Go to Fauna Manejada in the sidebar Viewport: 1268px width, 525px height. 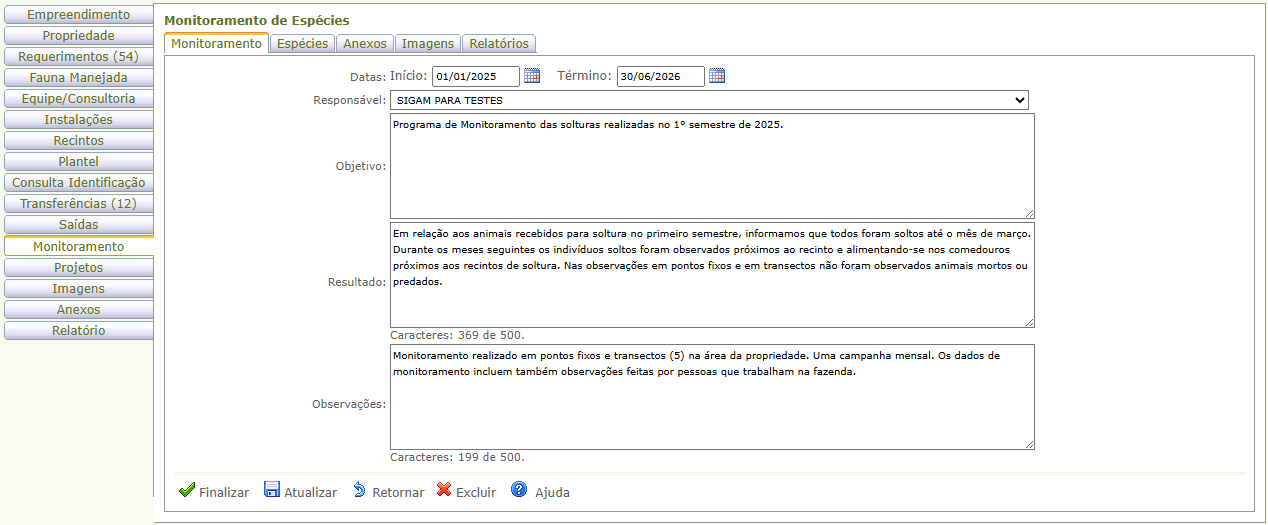(x=78, y=77)
